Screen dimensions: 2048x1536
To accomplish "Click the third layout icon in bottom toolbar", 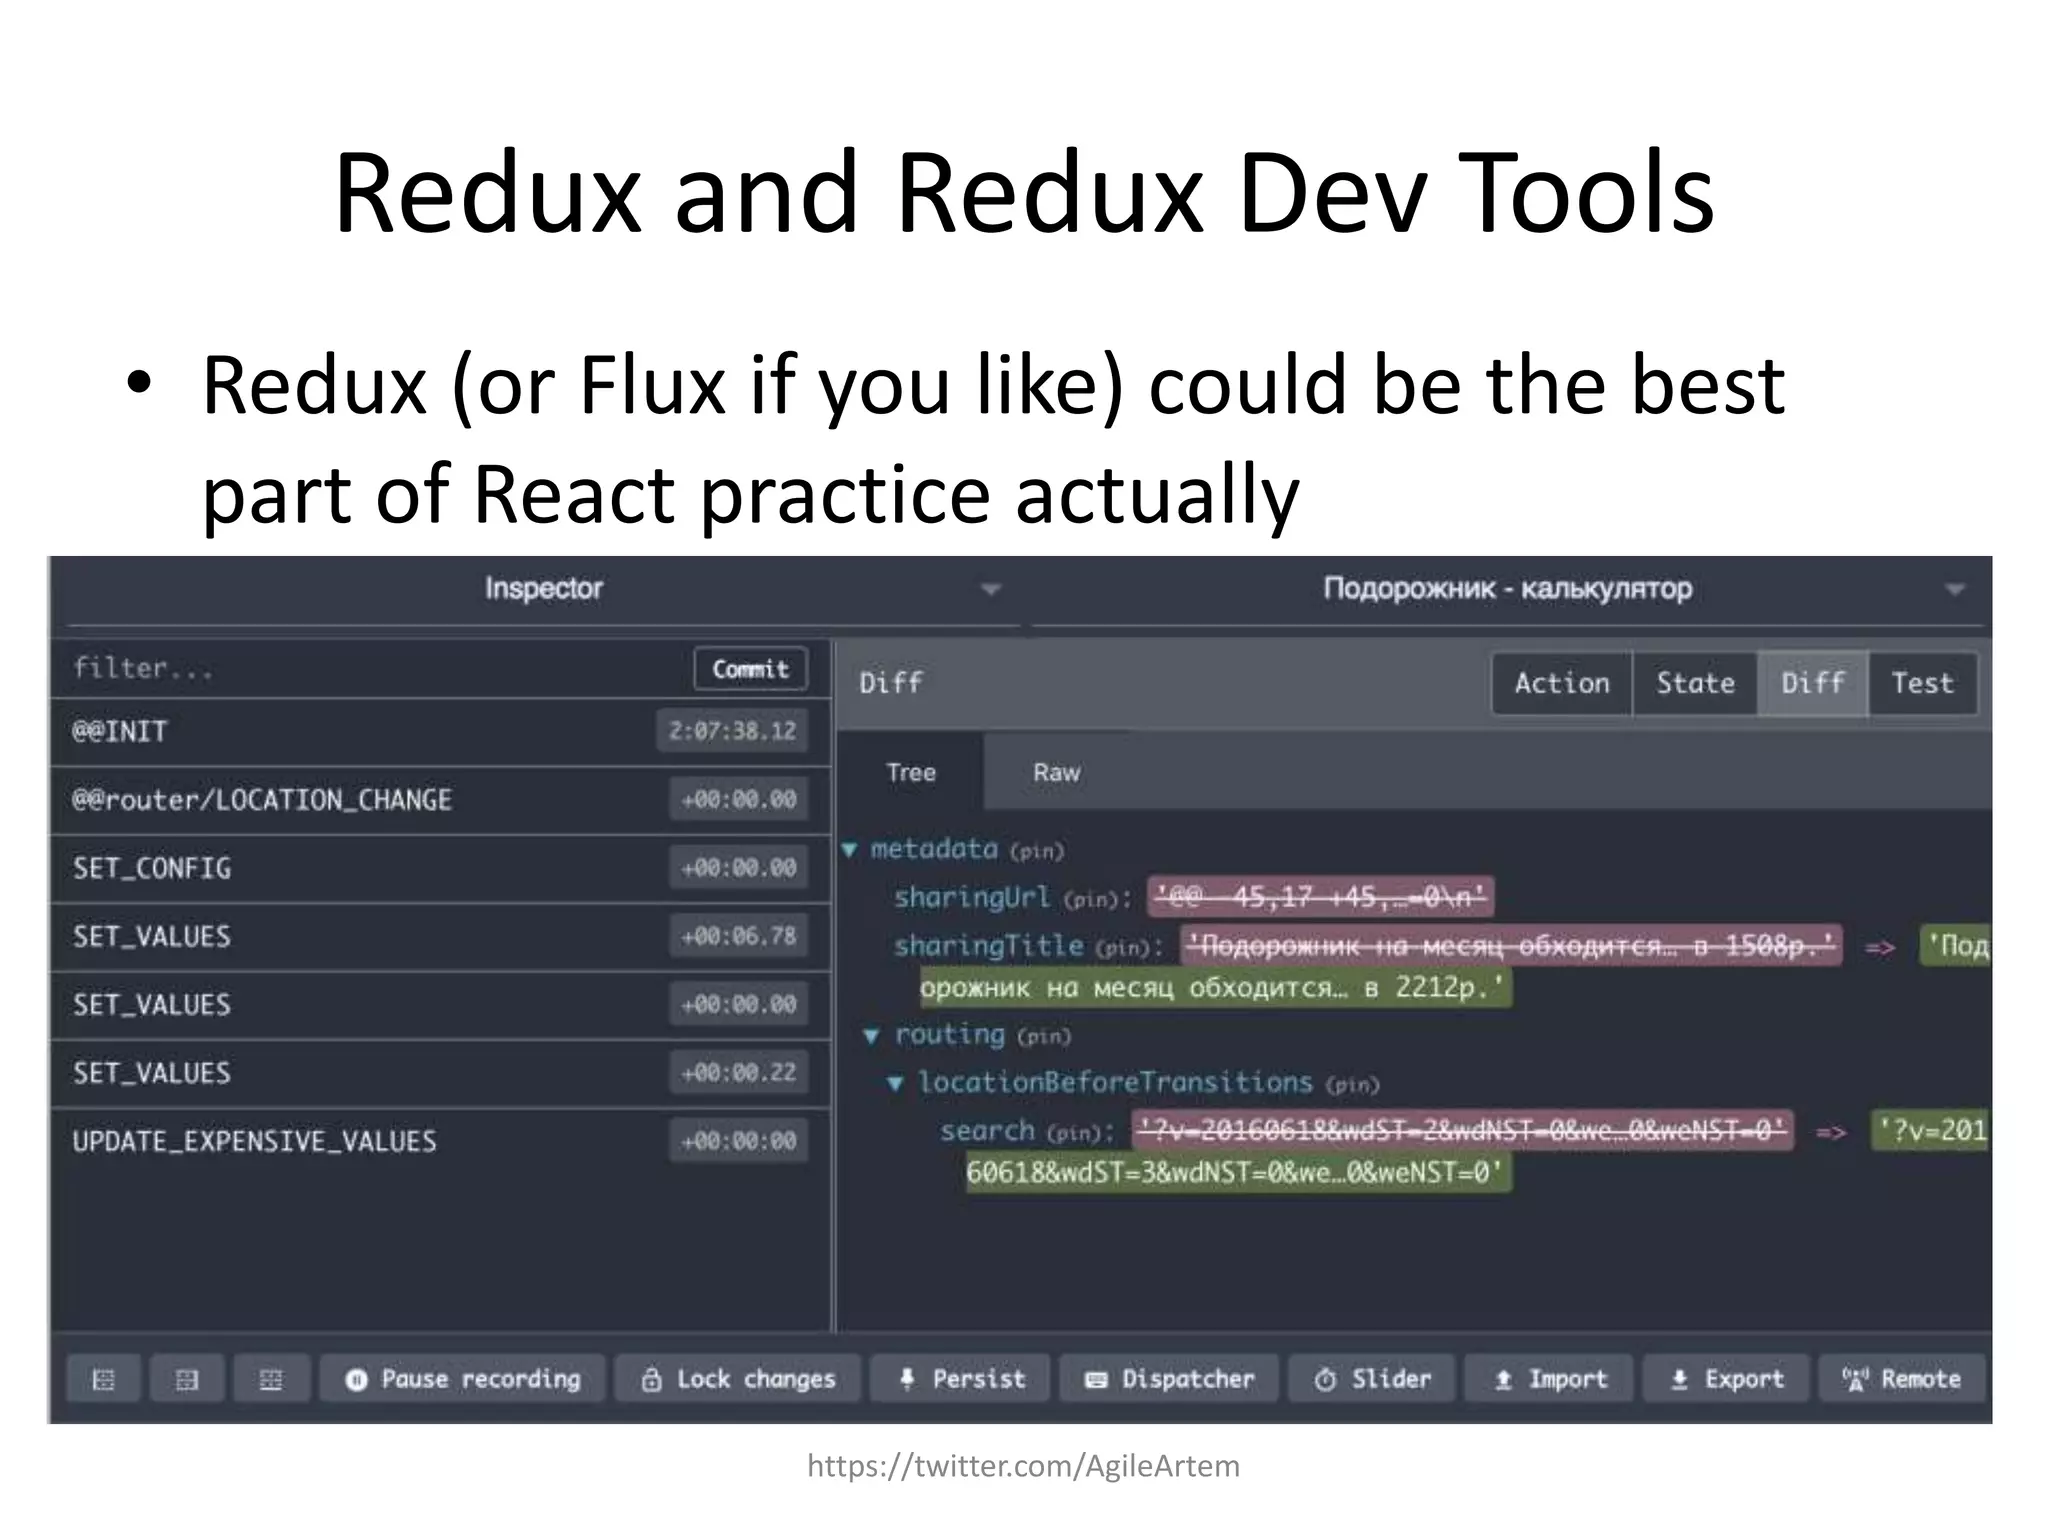I will pos(271,1380).
